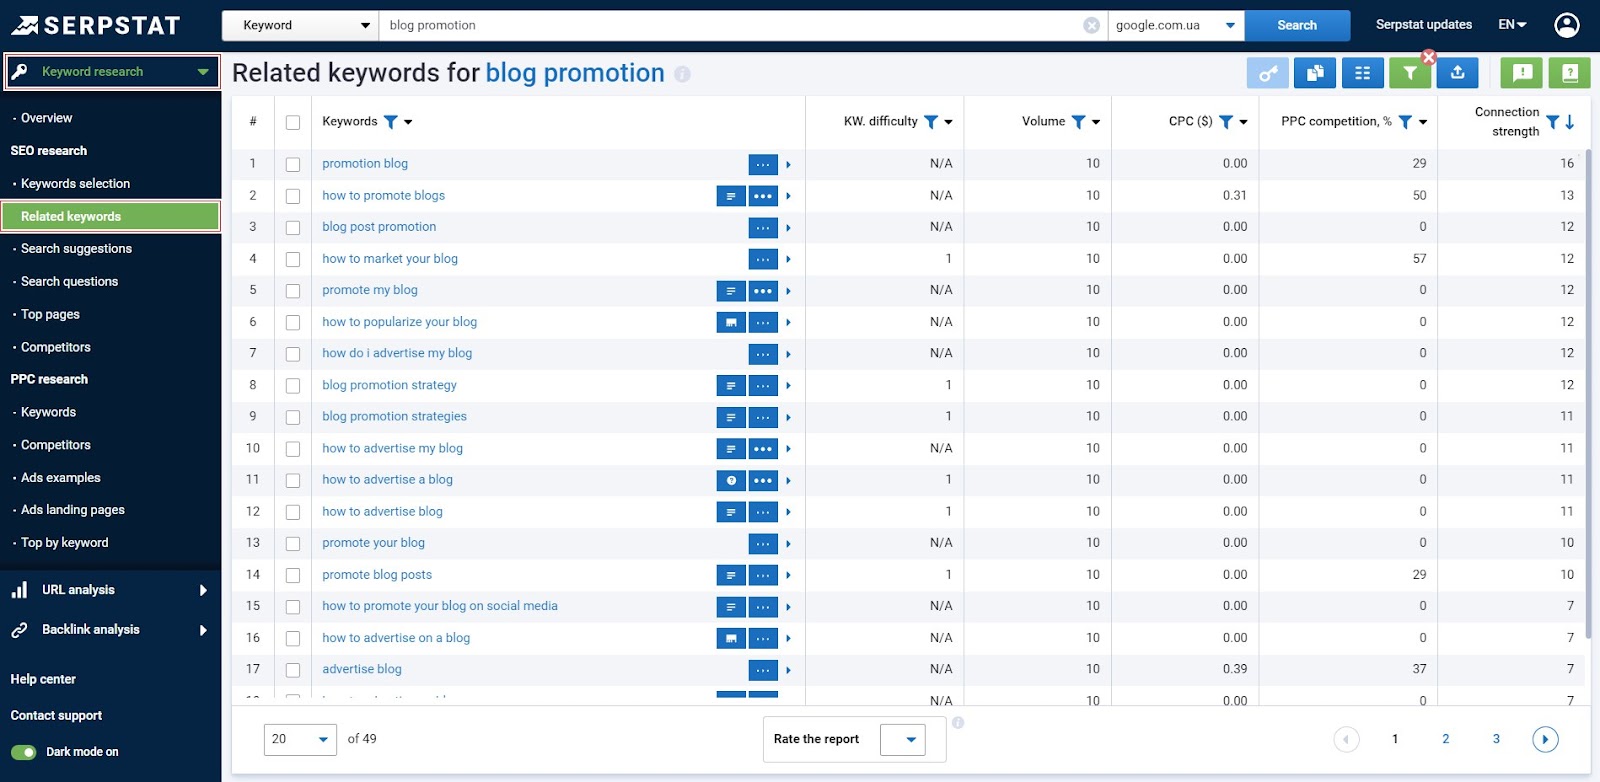The height and width of the screenshot is (782, 1600).
Task: Click the Keywords column filter funnel icon
Action: 391,122
